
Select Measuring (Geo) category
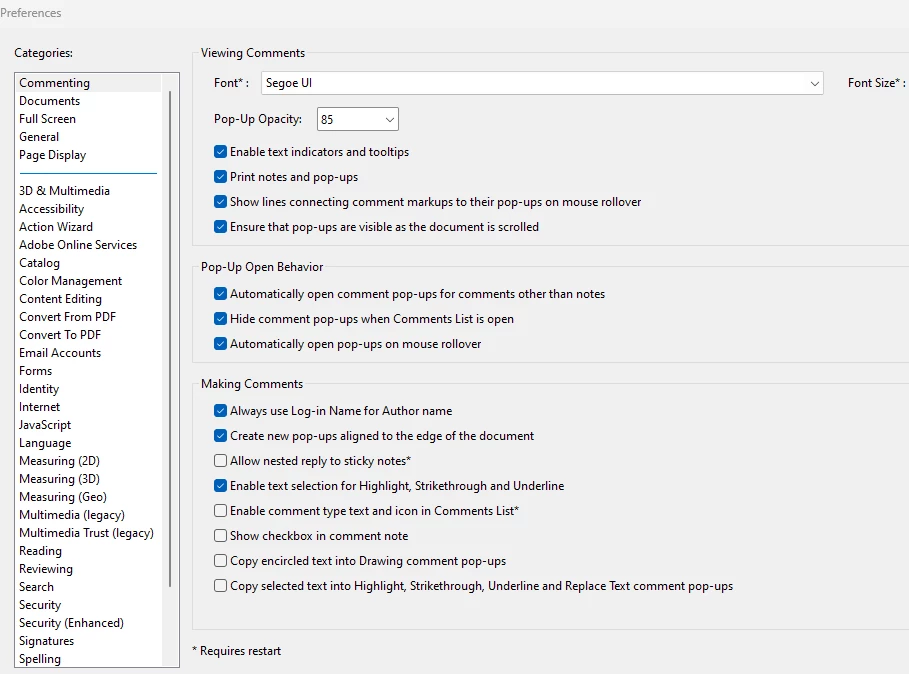[89, 496]
